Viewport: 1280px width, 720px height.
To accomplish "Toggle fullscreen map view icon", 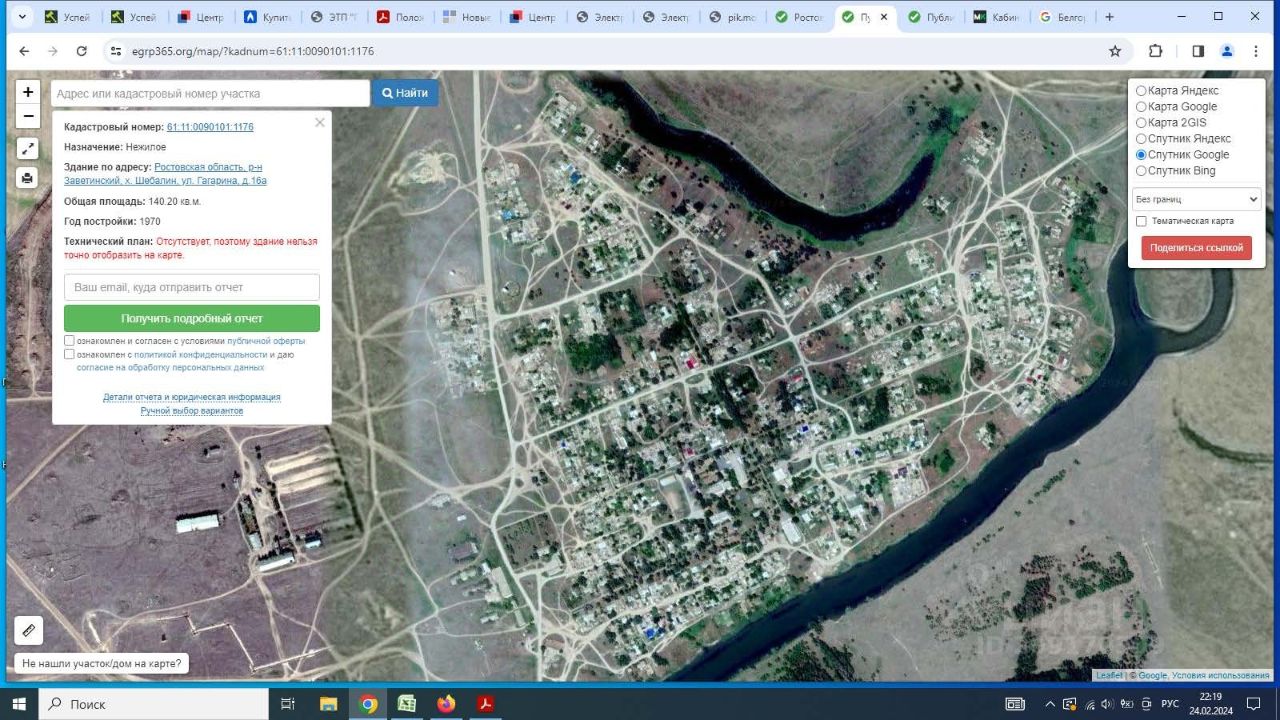I will (28, 148).
